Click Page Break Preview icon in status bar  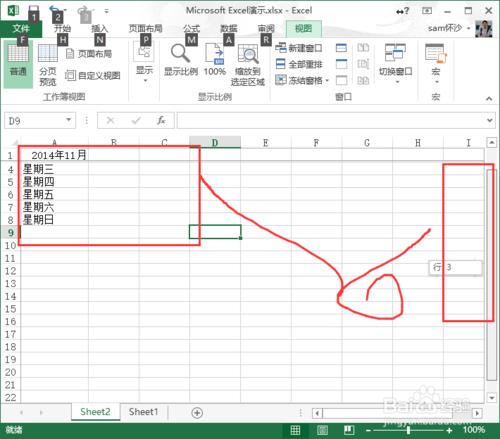pyautogui.click(x=348, y=430)
